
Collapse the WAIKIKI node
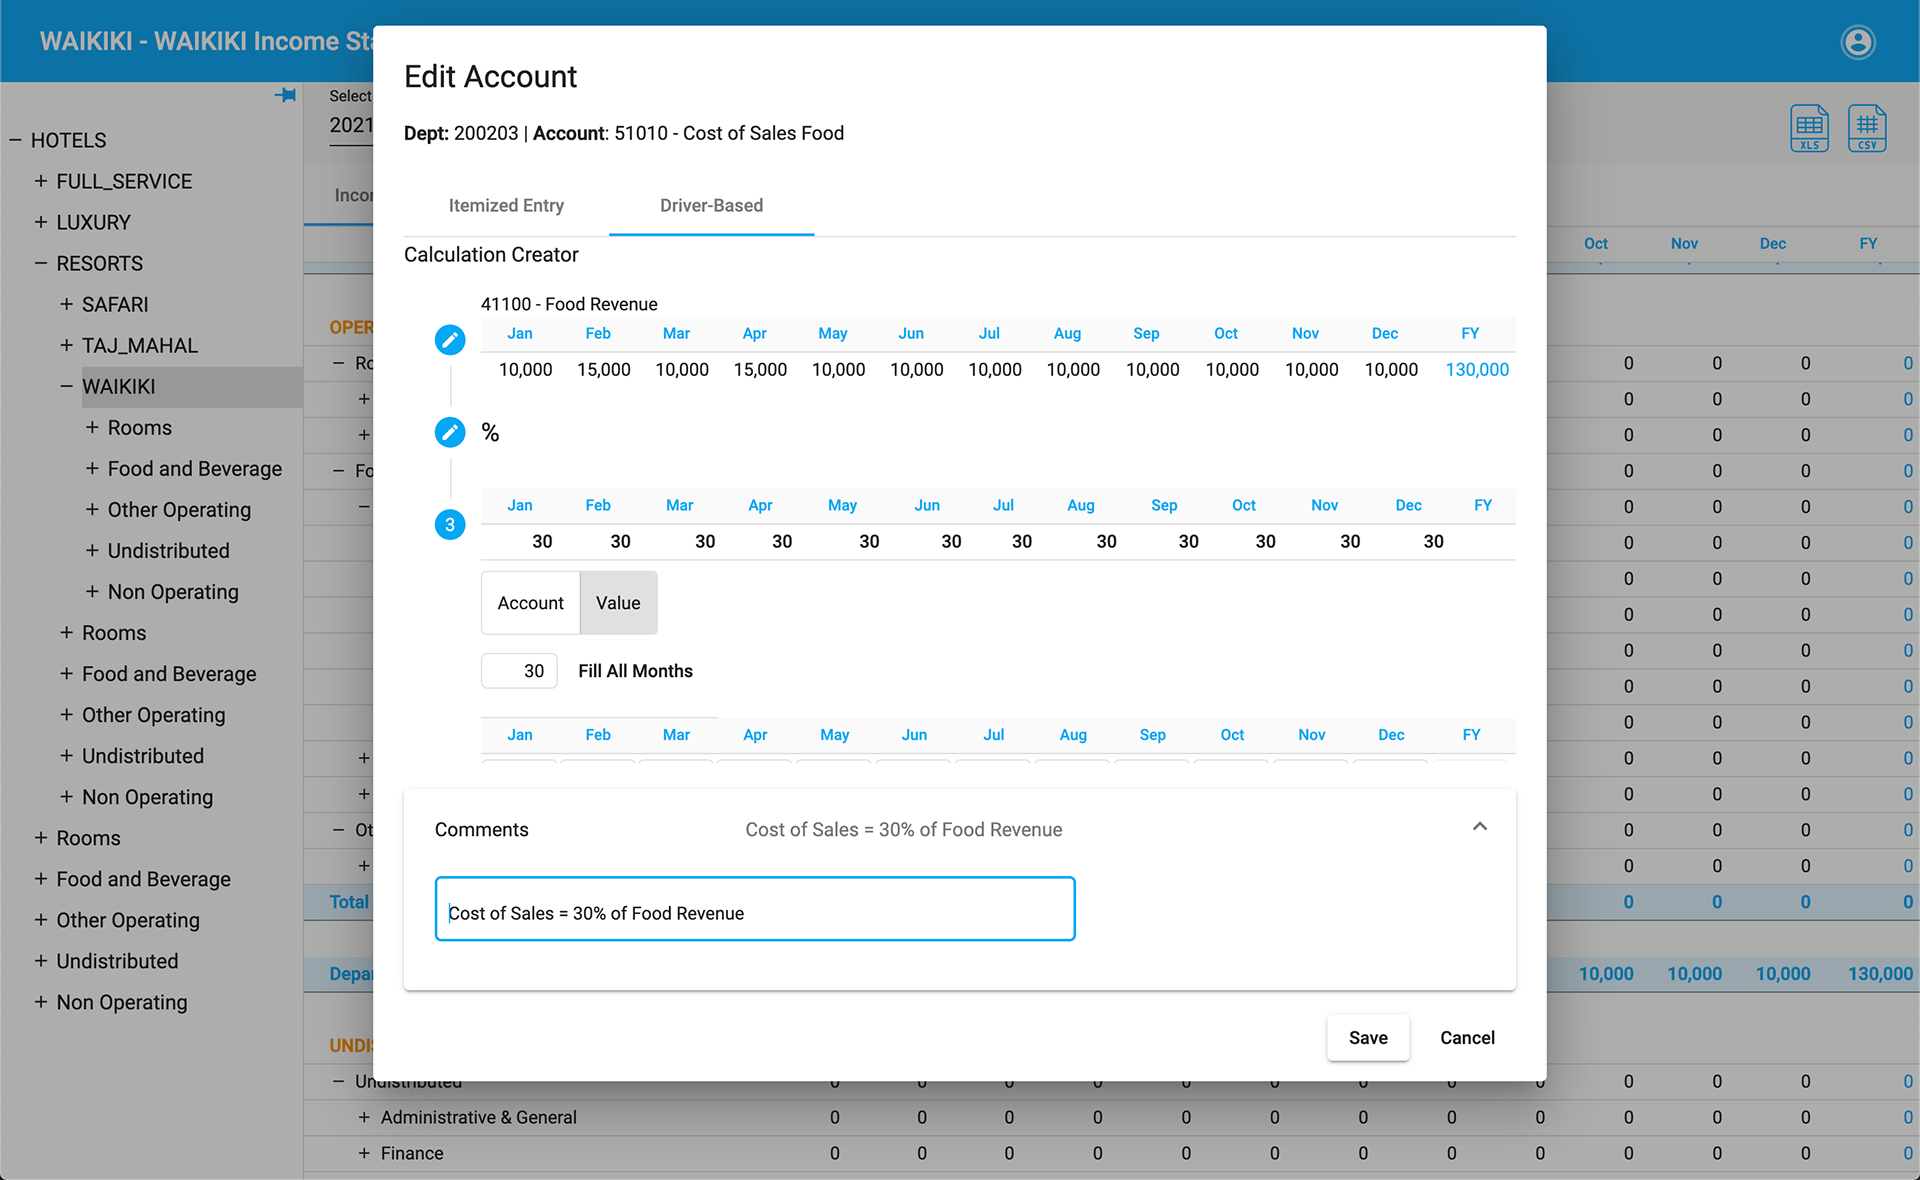pos(66,386)
